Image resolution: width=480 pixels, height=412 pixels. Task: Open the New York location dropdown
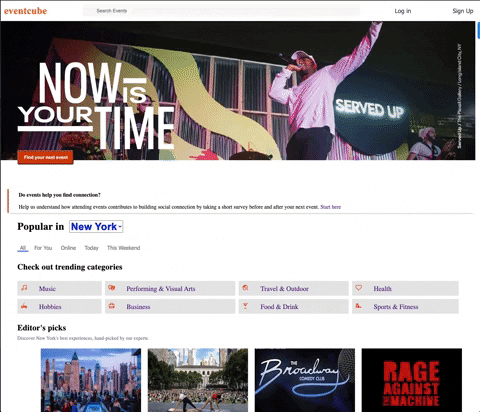point(96,227)
